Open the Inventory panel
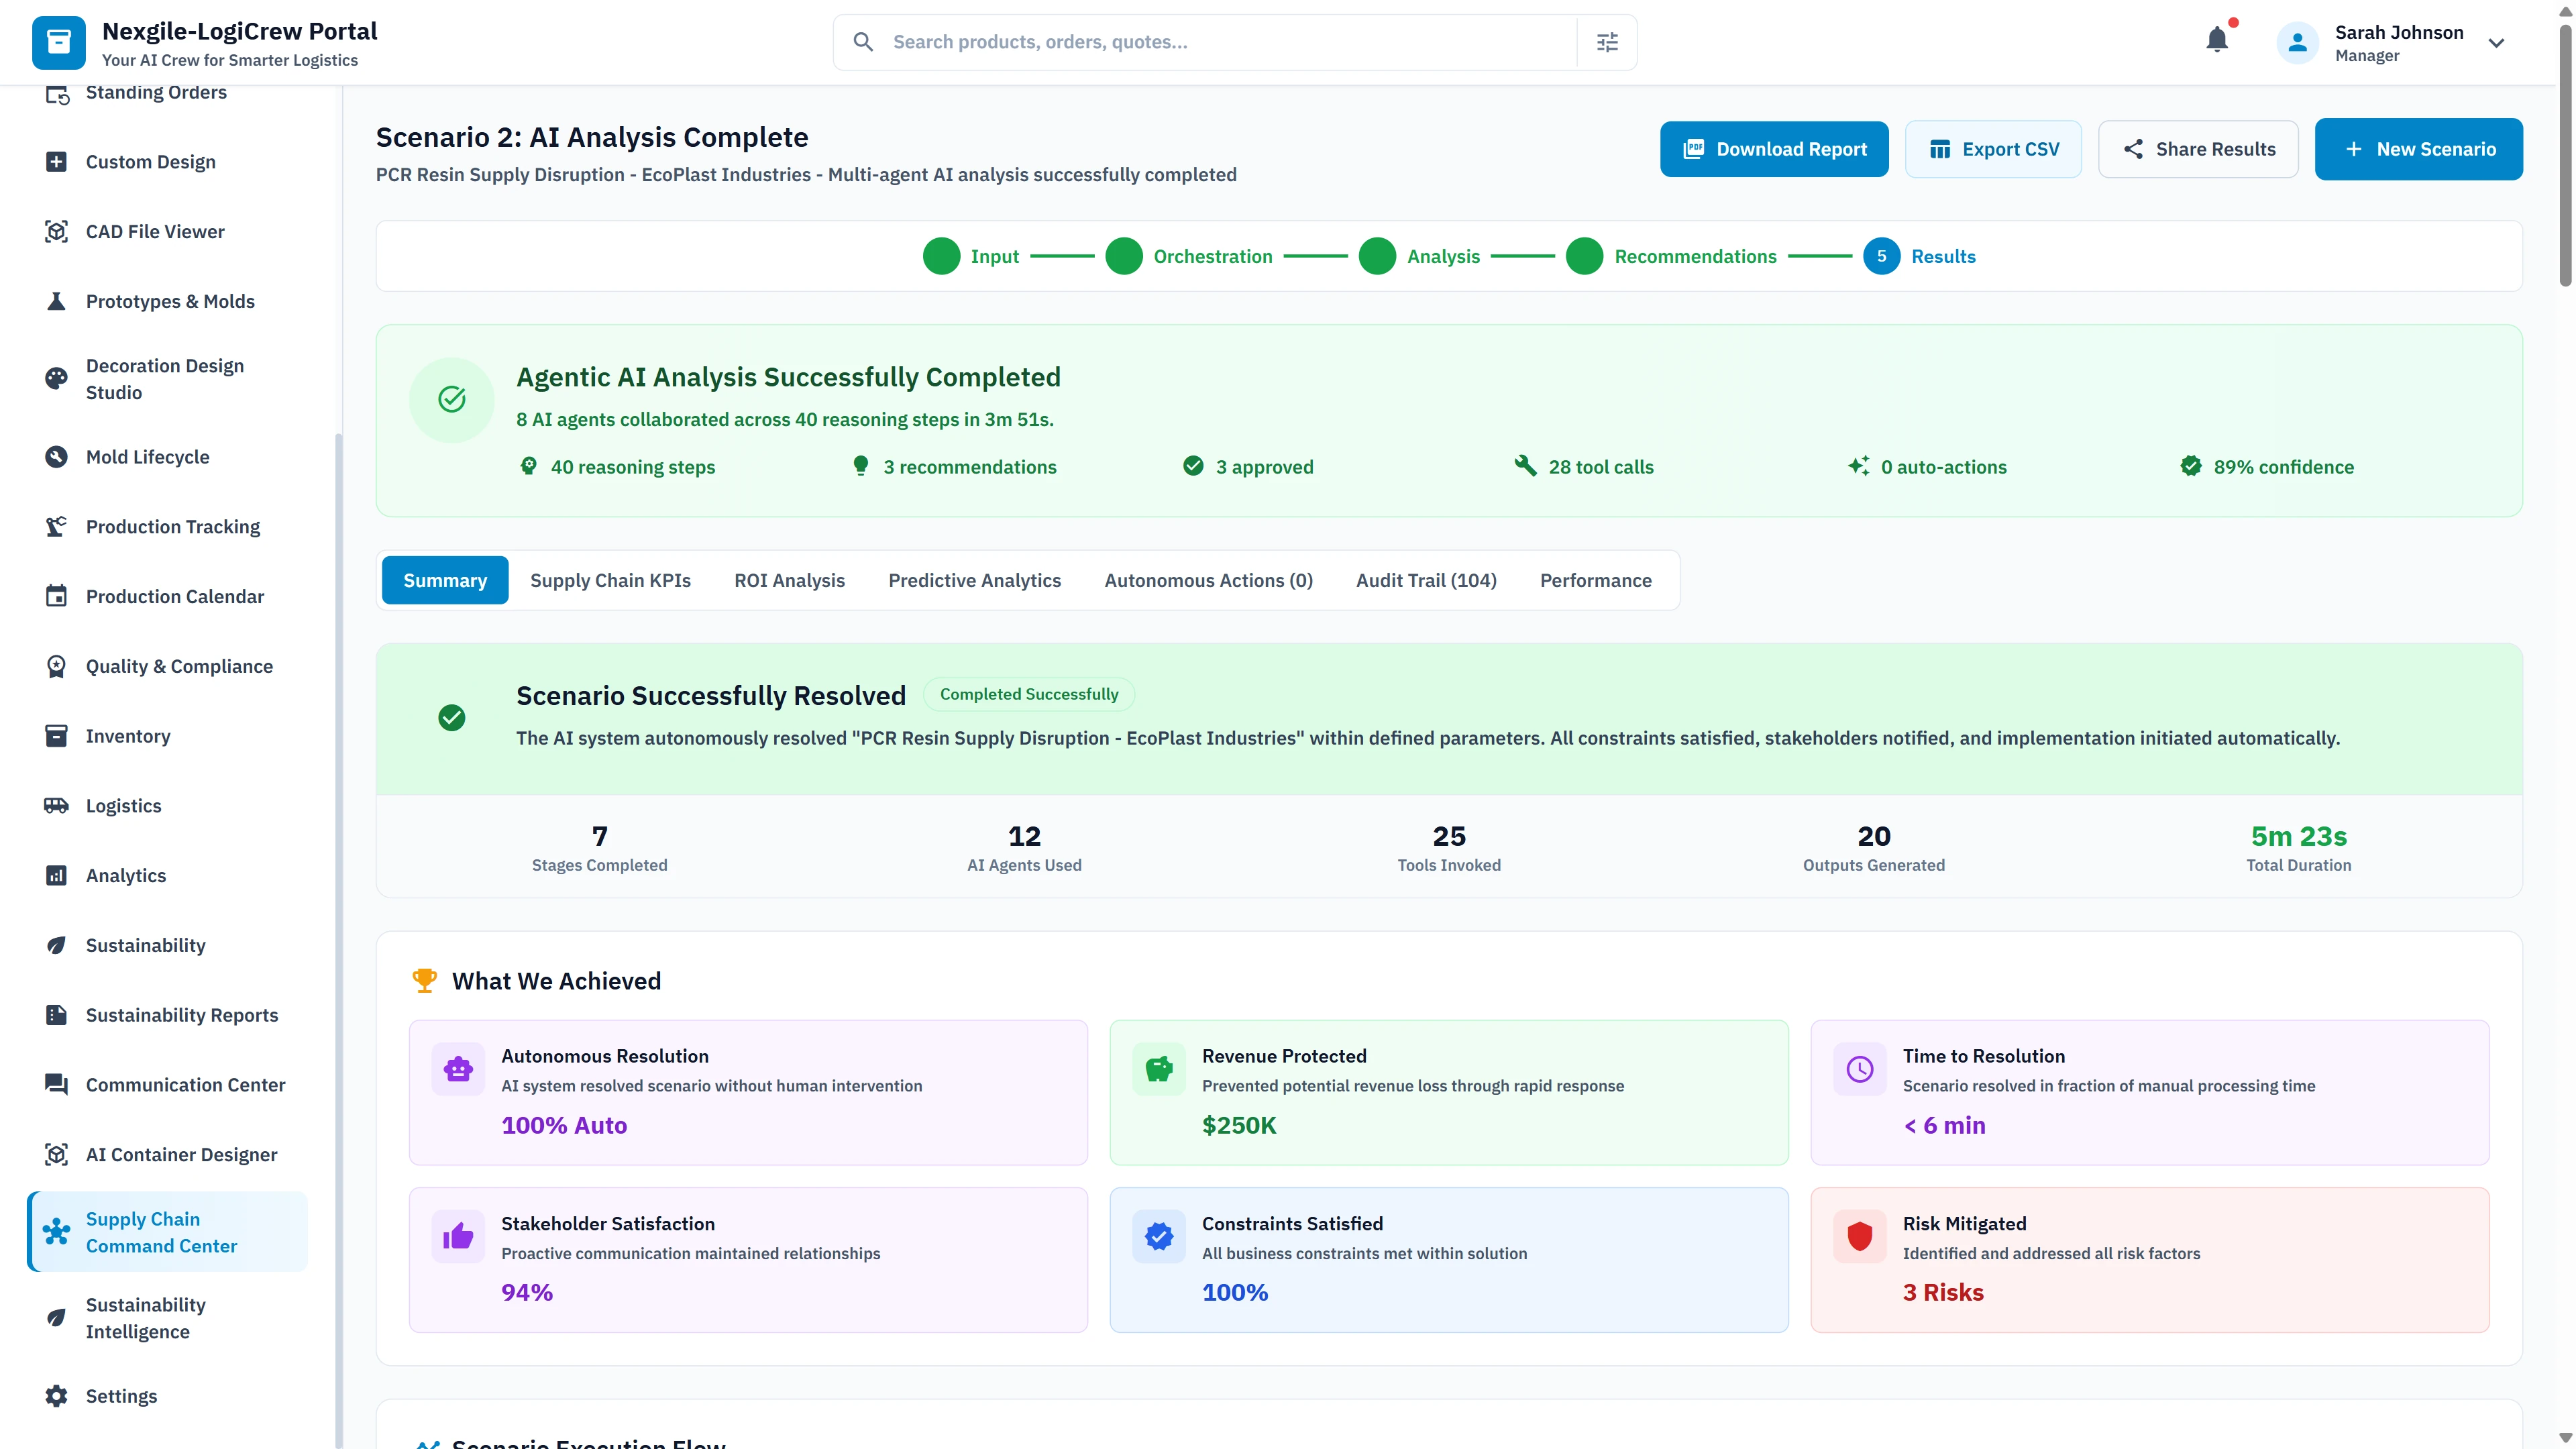Screen dimensions: 2576x1449 click(128, 736)
